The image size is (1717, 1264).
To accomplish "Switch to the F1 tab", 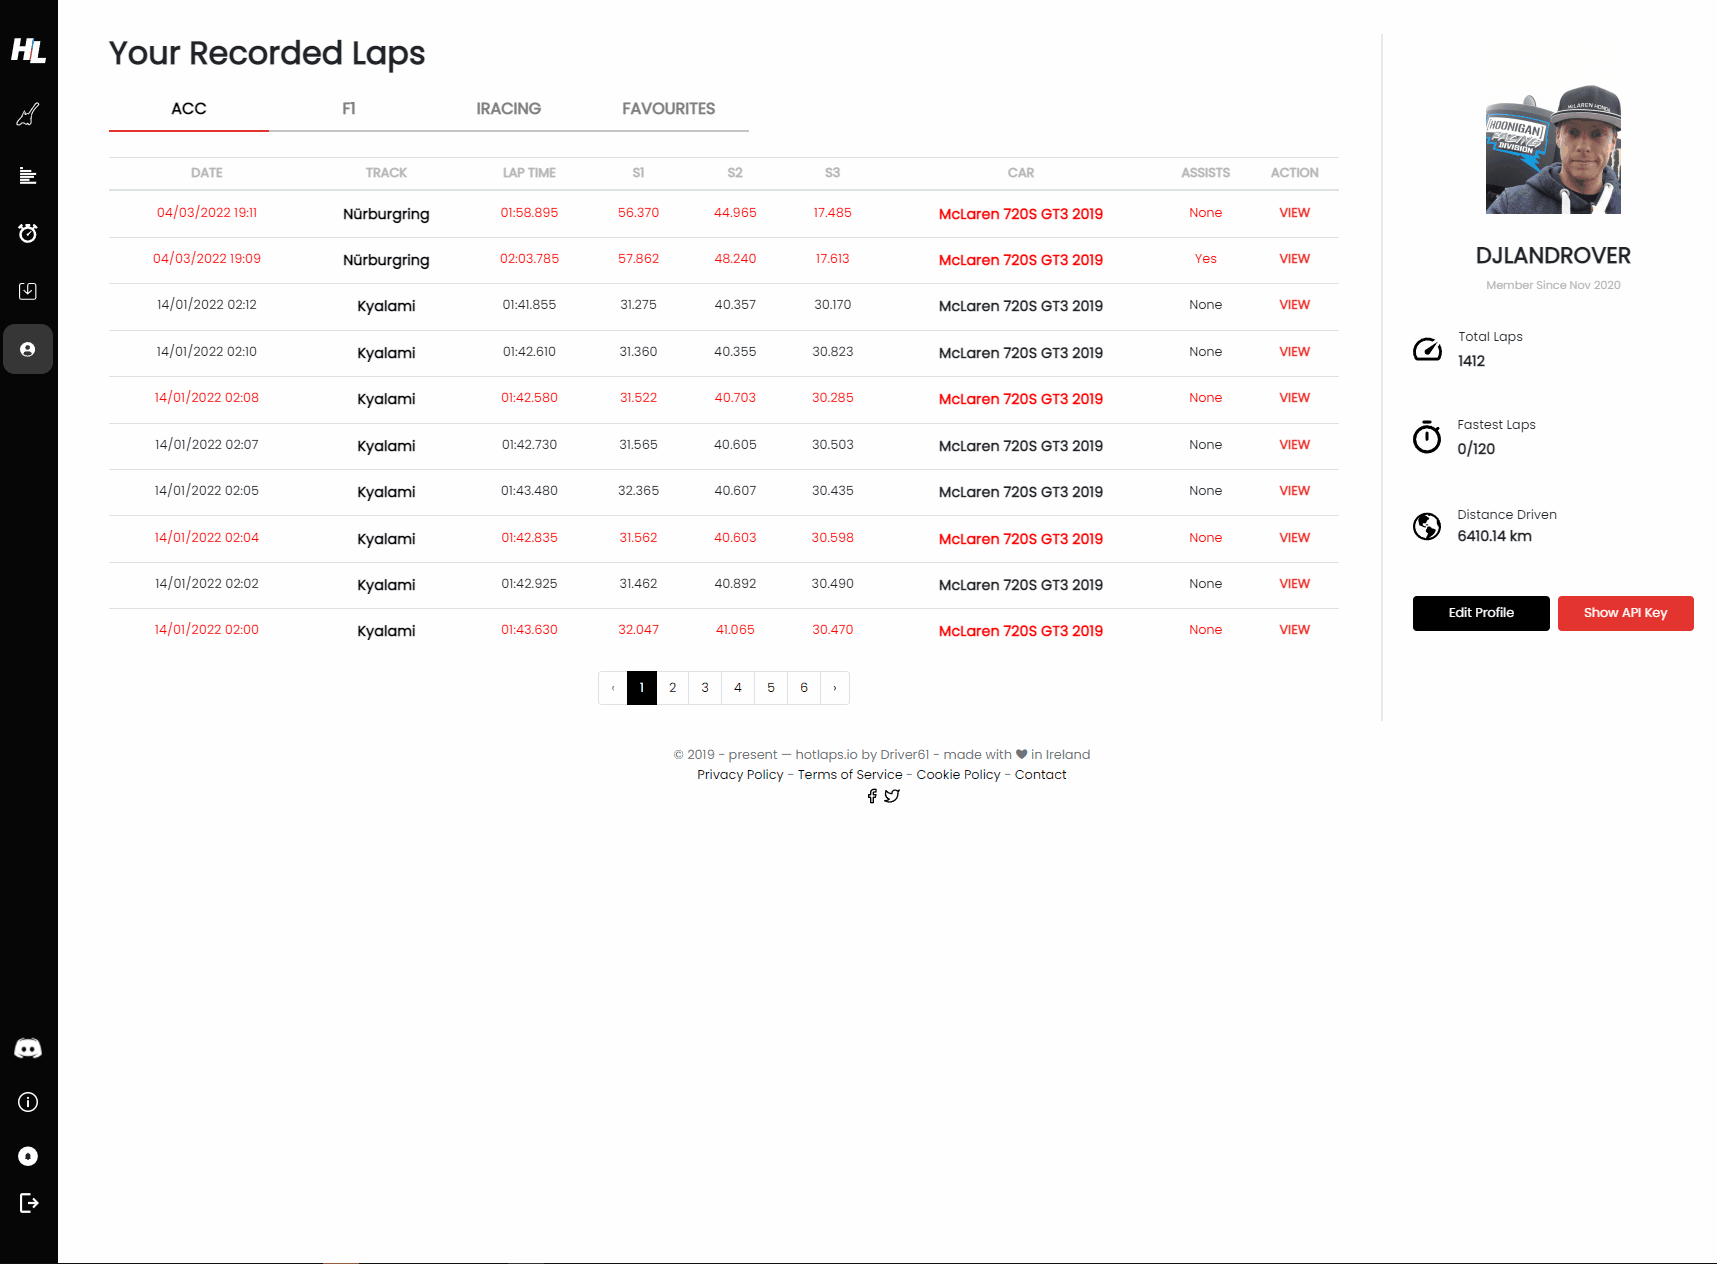I will [x=349, y=109].
